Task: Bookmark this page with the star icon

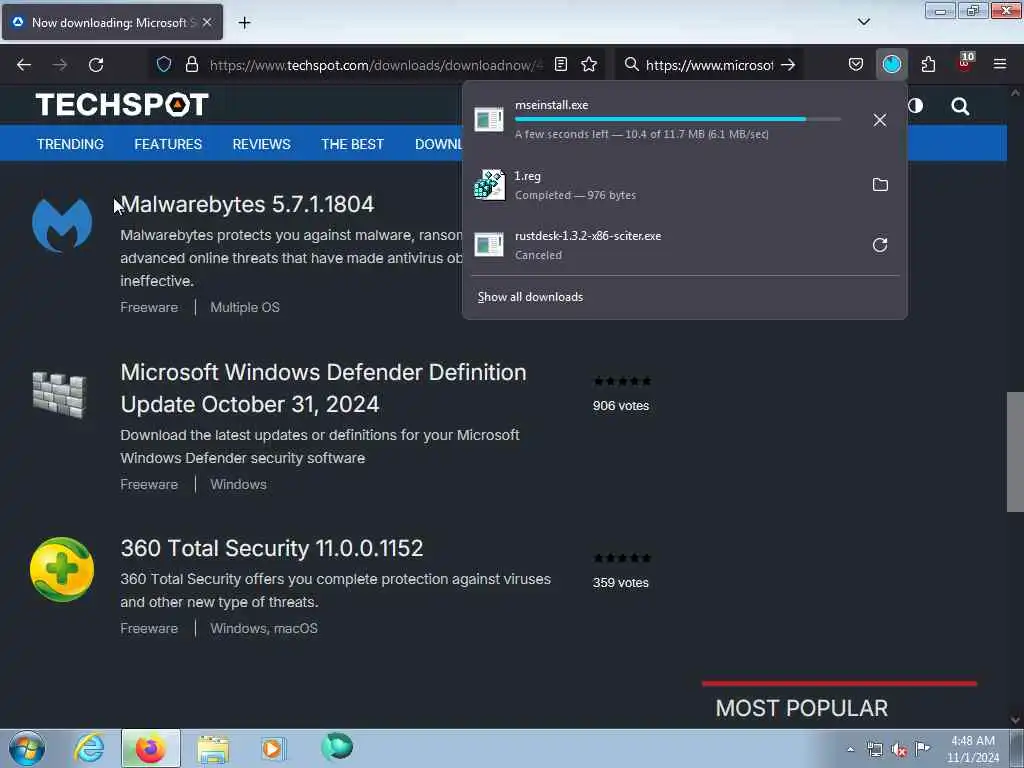Action: pos(589,65)
